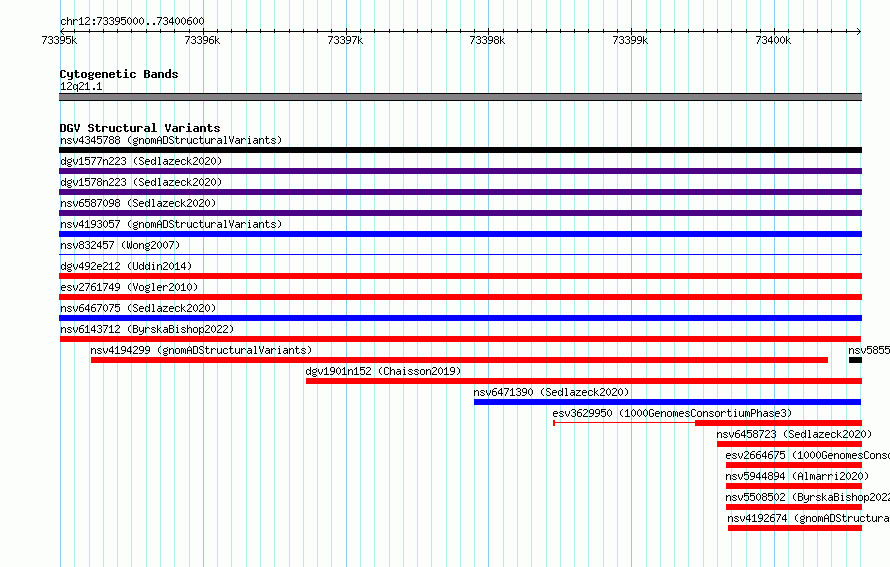Click the chr12:73395000..73400600 region label
The height and width of the screenshot is (567, 890).
click(x=132, y=21)
